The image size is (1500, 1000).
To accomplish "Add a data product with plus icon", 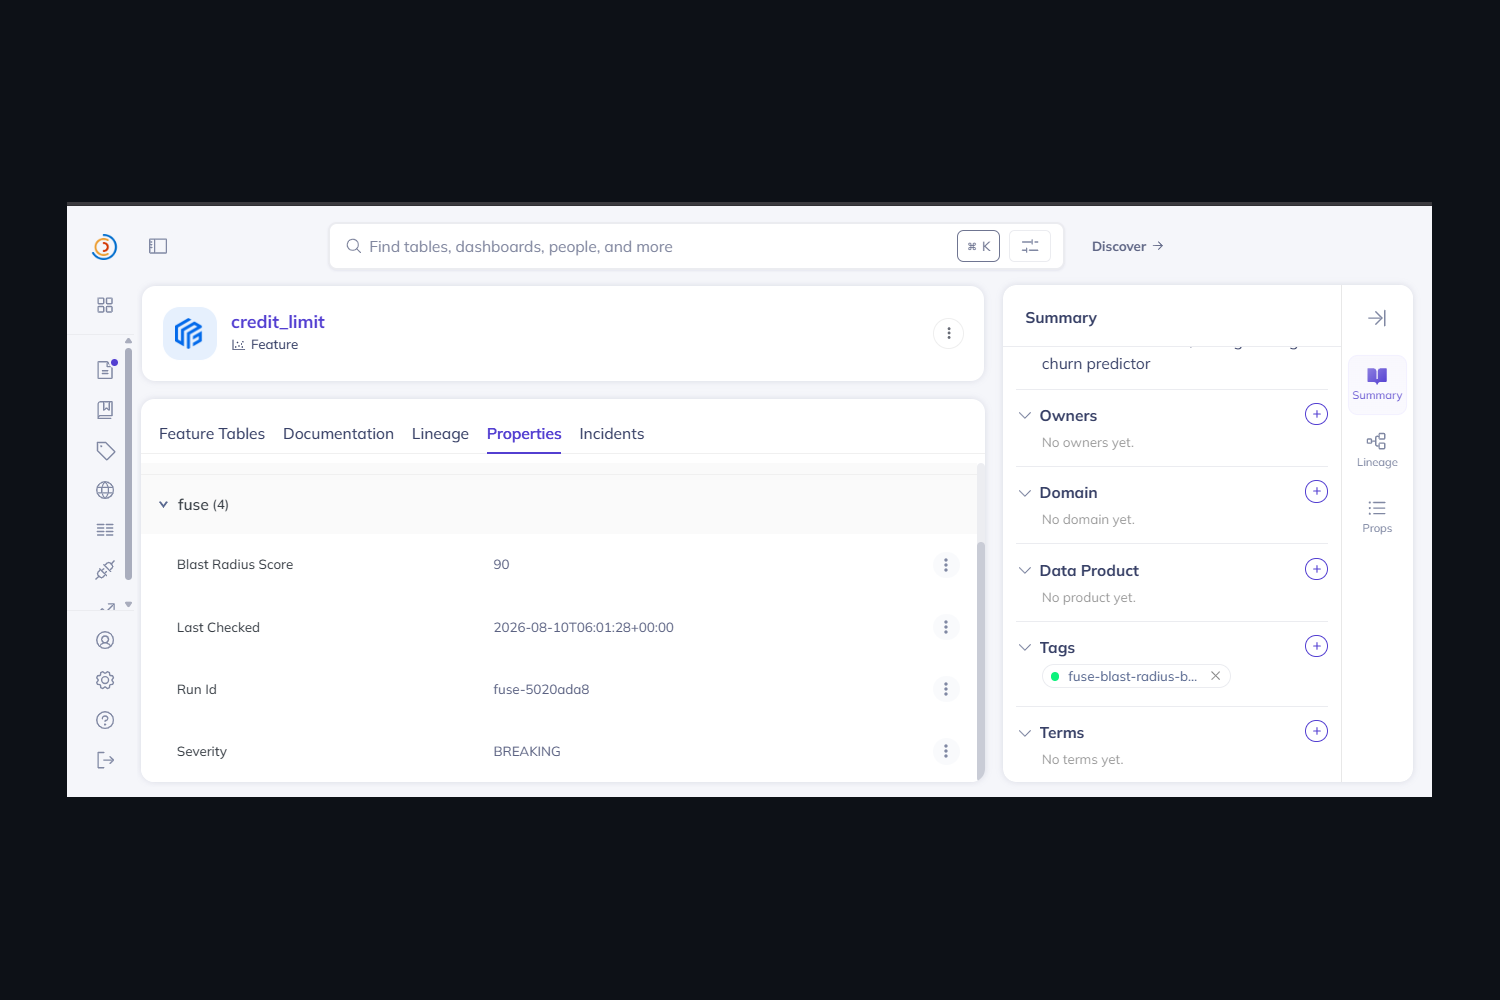I will pos(1317,569).
